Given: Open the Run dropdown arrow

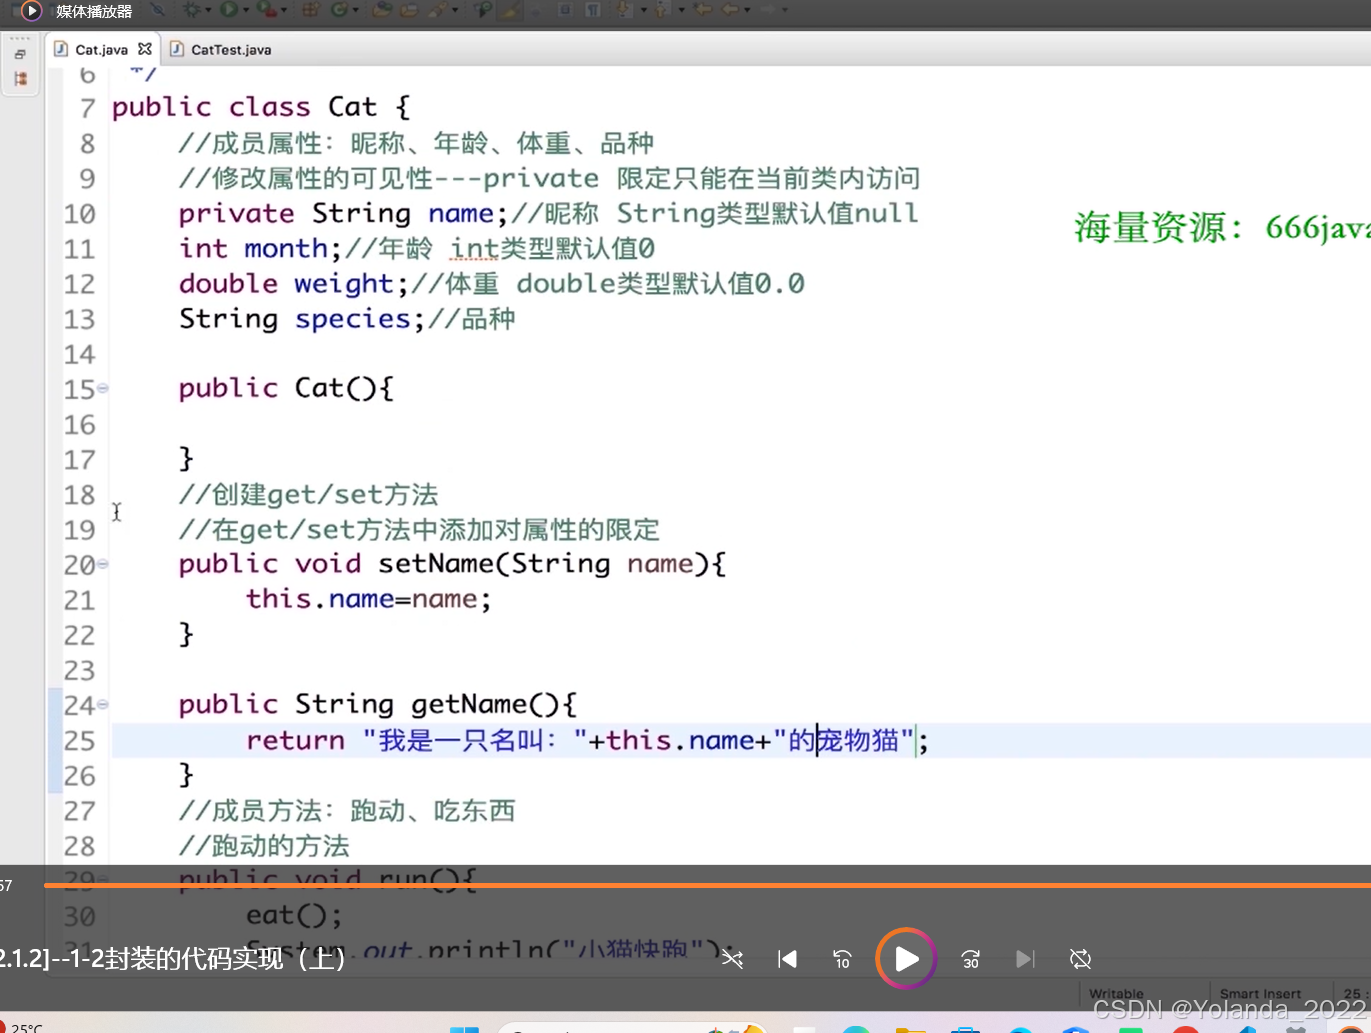Looking at the screenshot, I should (246, 10).
